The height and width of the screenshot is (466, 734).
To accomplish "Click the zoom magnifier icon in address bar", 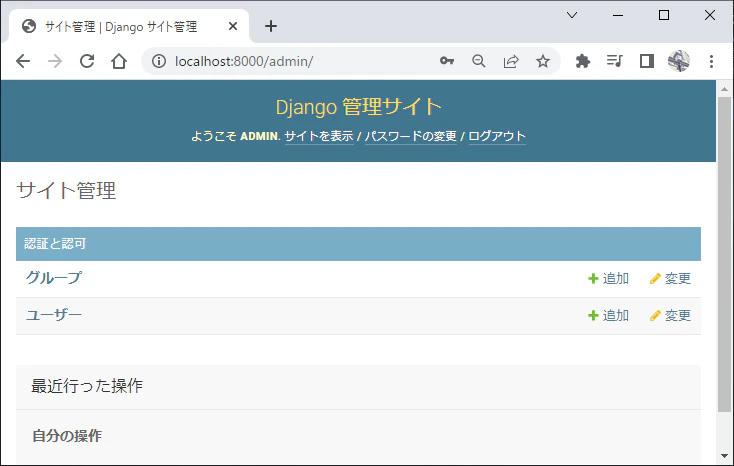I will coord(478,61).
